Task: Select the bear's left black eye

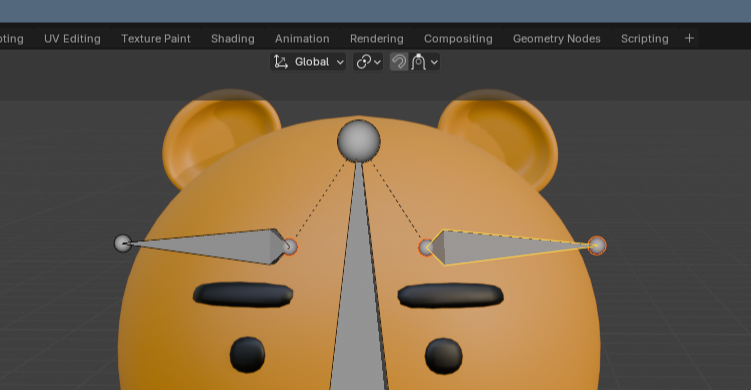Action: (247, 355)
